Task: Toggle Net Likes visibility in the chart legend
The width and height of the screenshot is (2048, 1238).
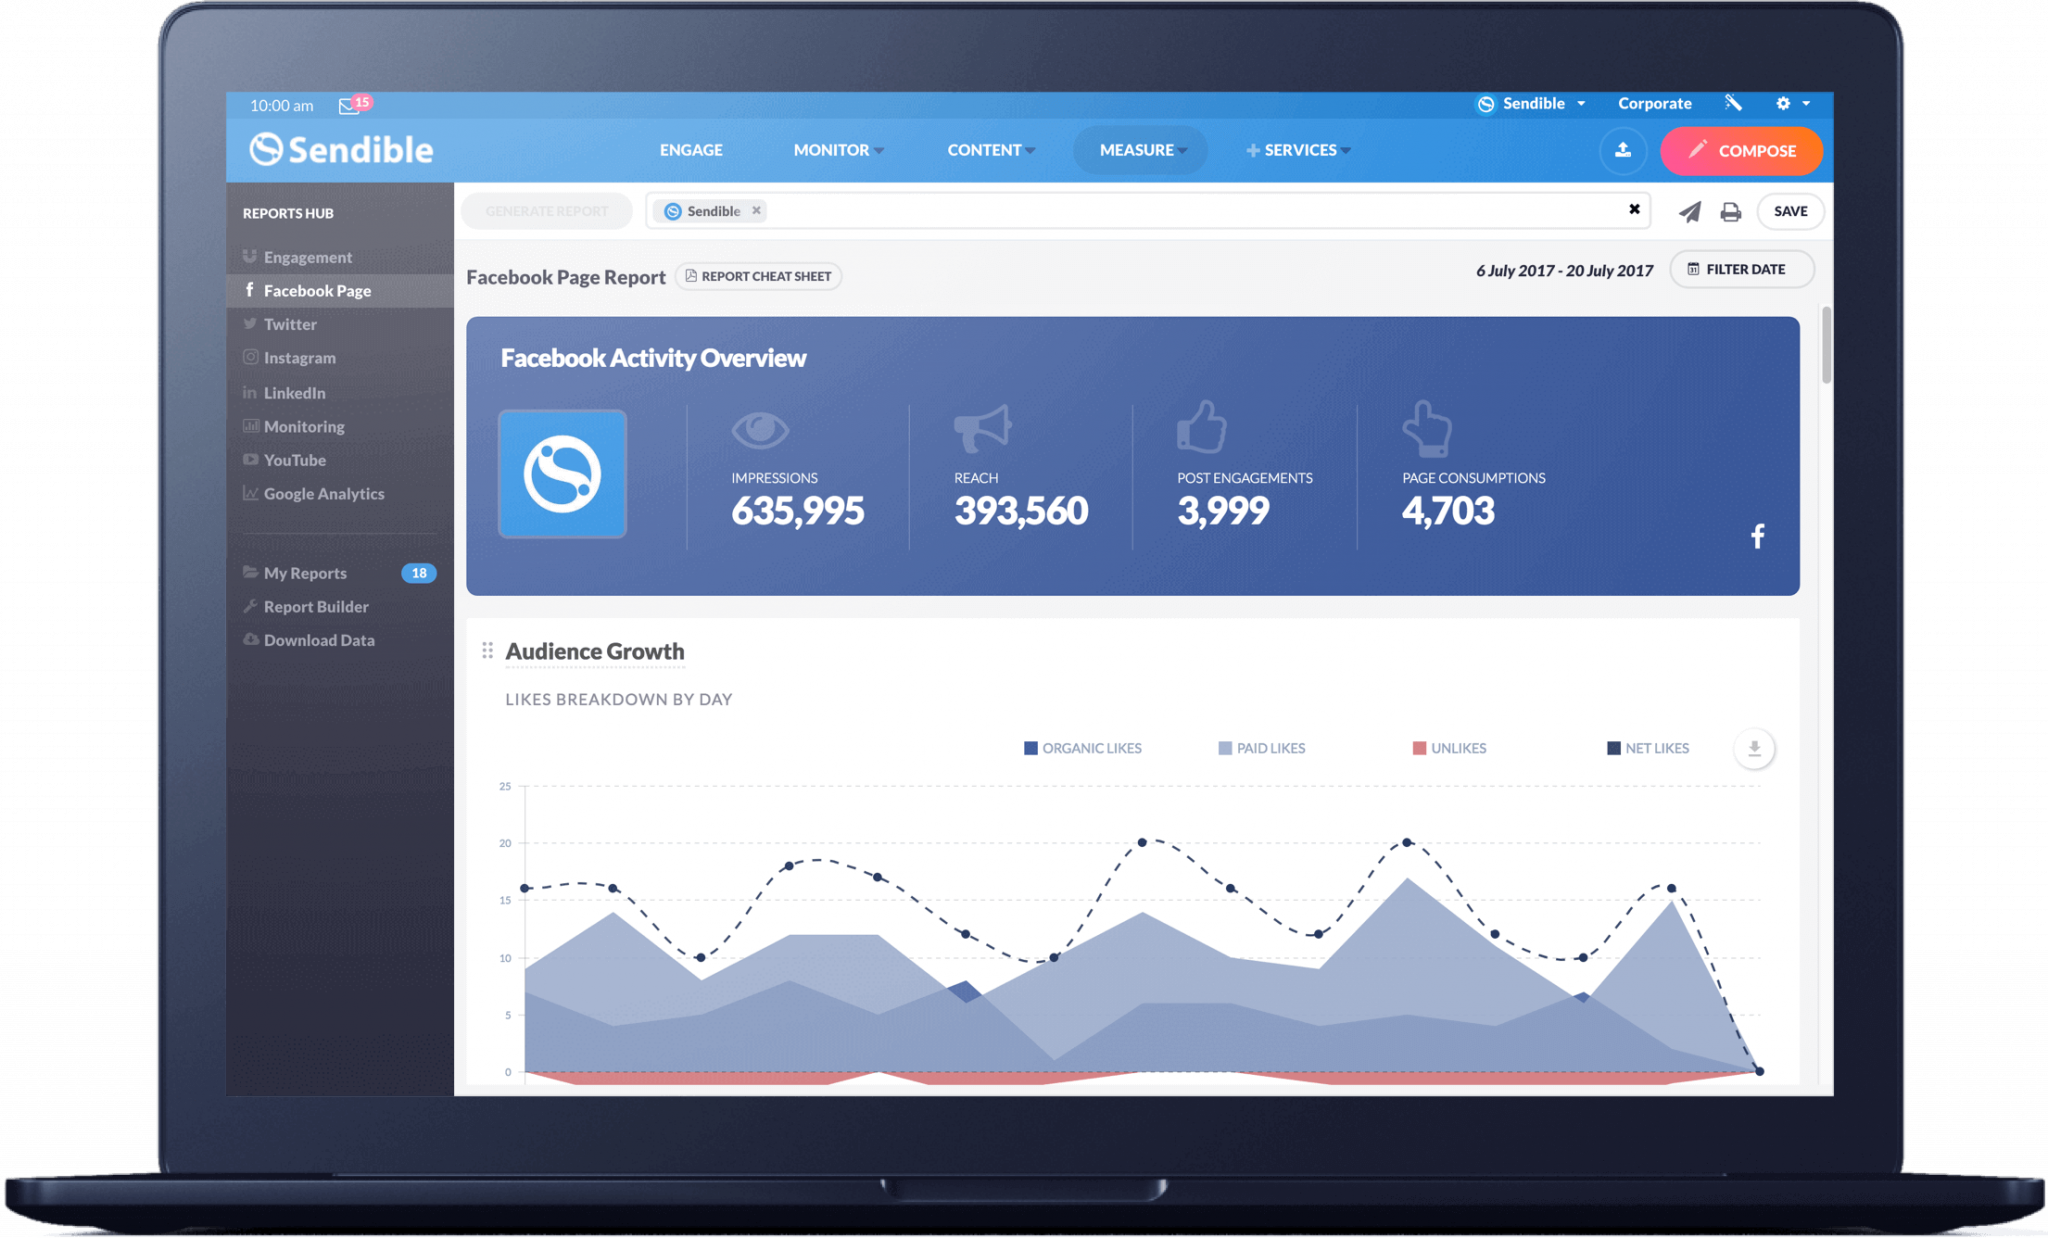Action: coord(1650,747)
